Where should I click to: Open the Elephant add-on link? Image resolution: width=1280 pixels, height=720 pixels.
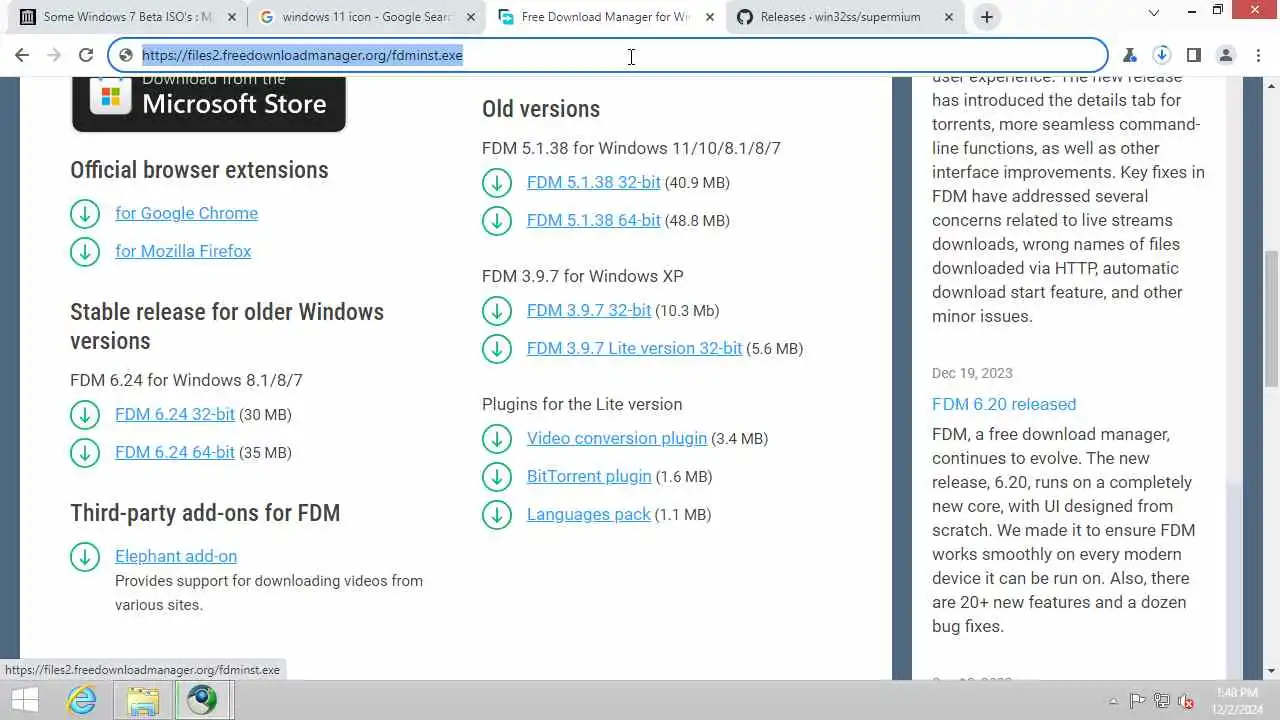(x=176, y=556)
